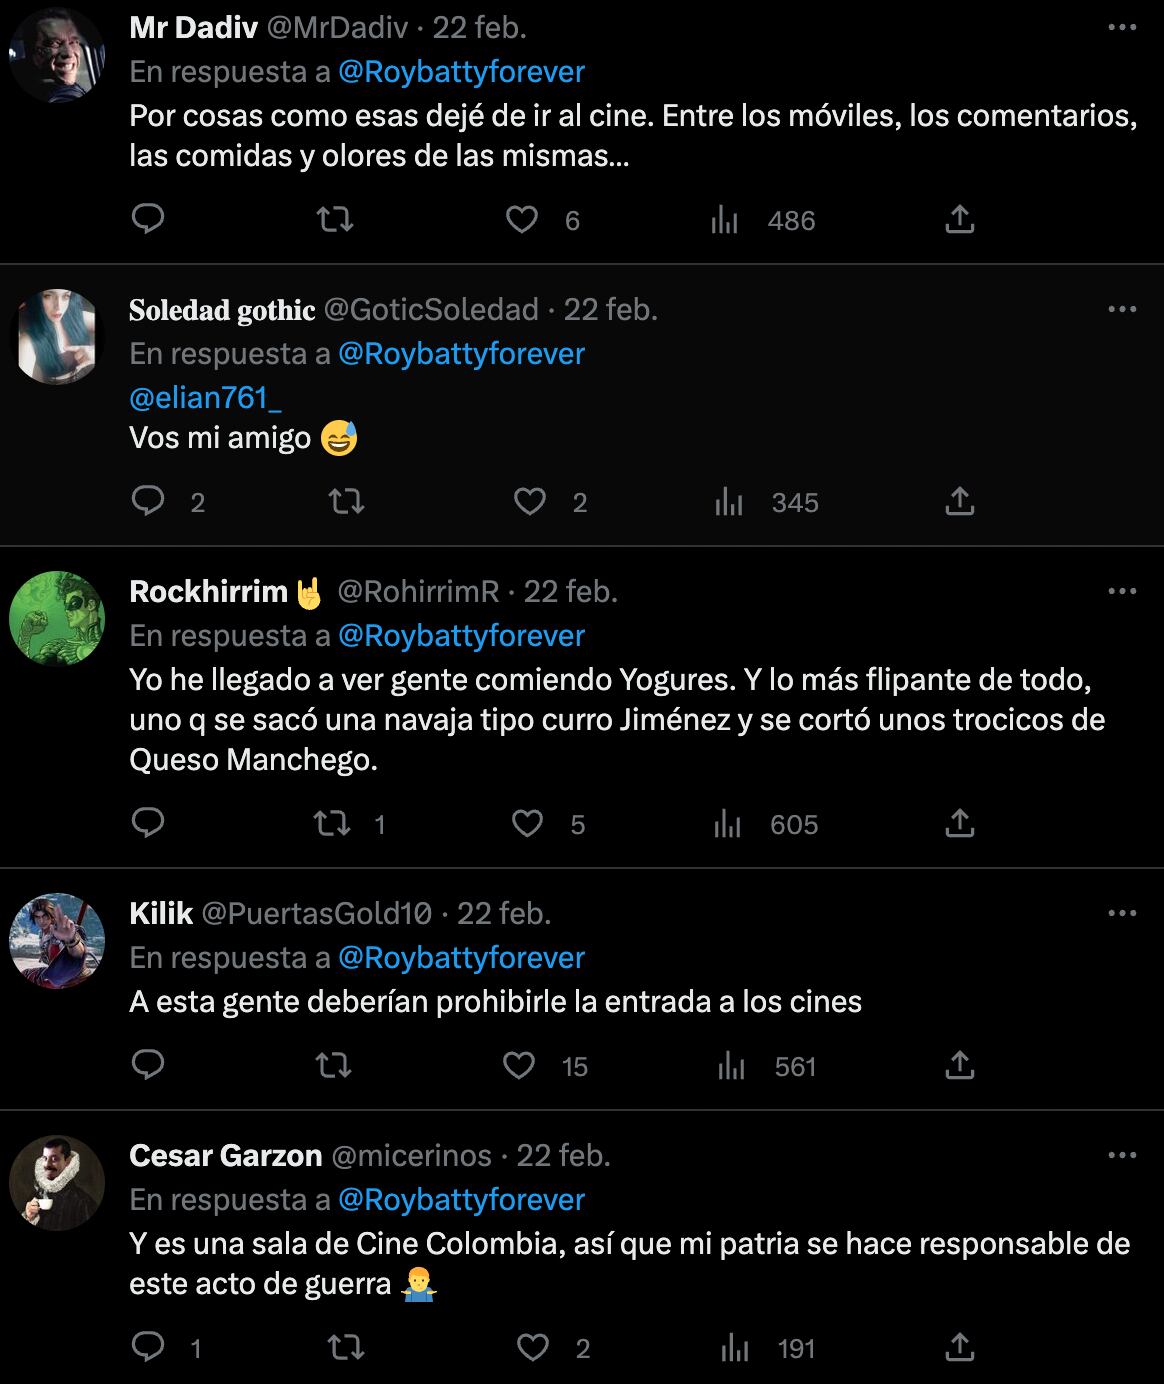Image resolution: width=1164 pixels, height=1384 pixels.
Task: Retweet Rockhirrim's yogurt tweet
Action: pos(332,823)
